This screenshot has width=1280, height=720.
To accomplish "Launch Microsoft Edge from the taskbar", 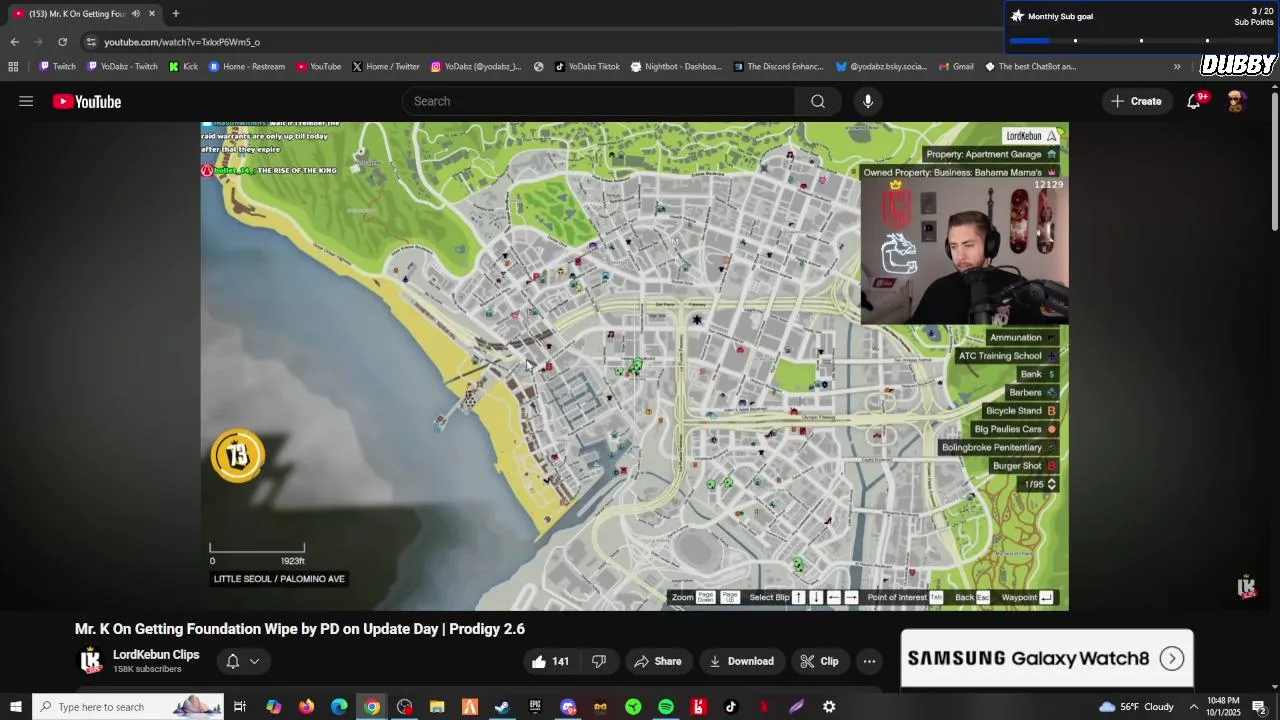I will coord(339,707).
